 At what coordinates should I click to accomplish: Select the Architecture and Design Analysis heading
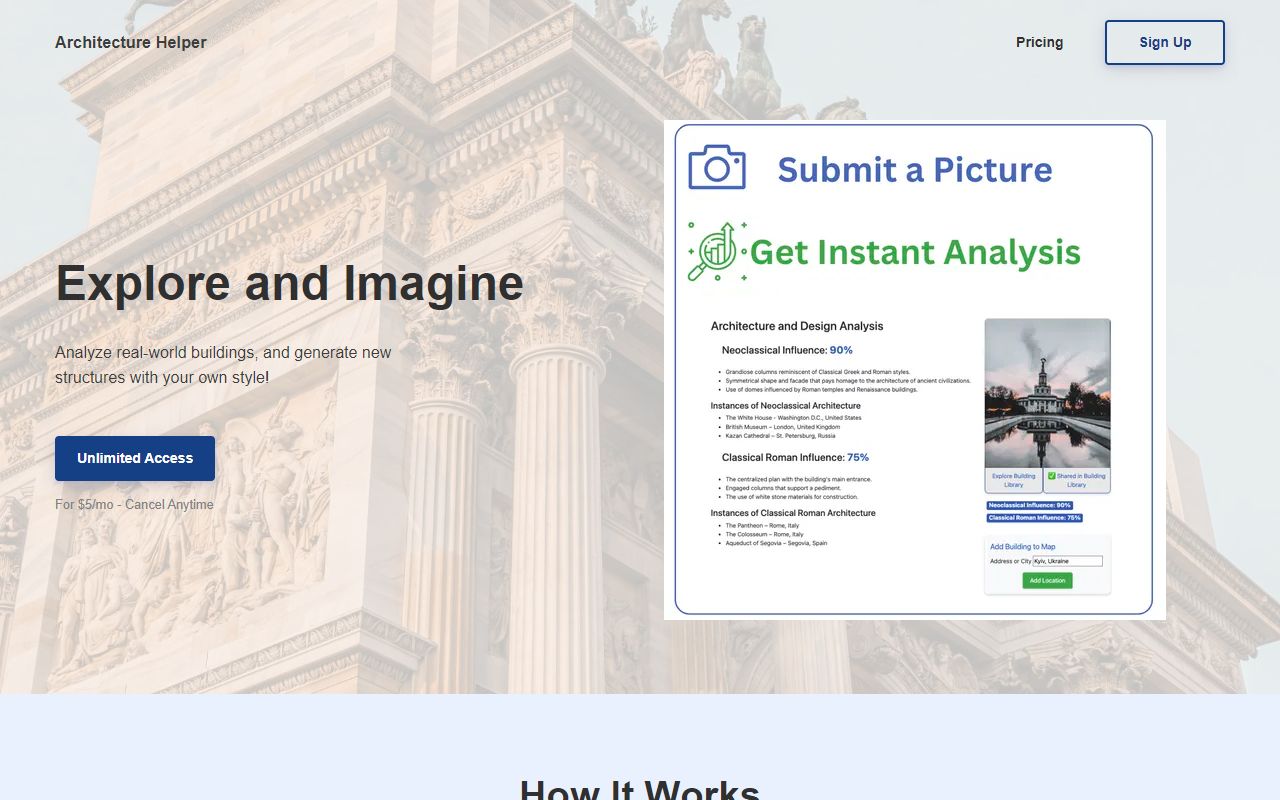[796, 326]
